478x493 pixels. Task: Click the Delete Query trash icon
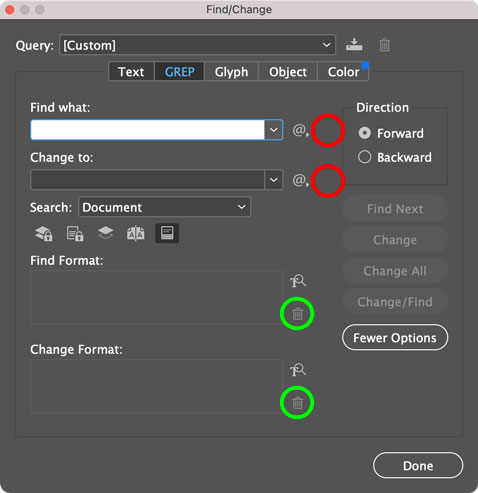tap(384, 45)
